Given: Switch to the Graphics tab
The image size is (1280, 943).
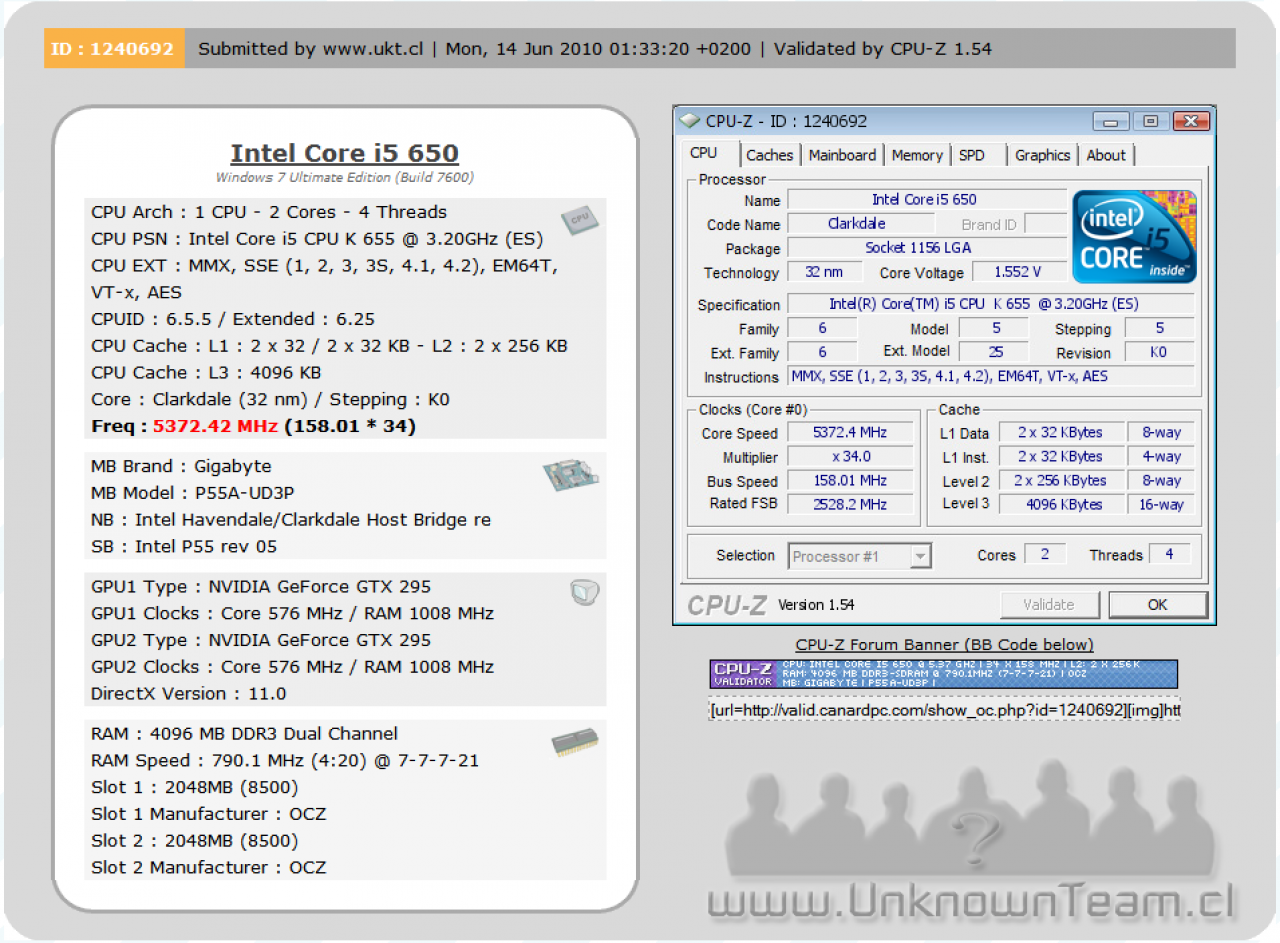Looking at the screenshot, I should coord(1042,155).
